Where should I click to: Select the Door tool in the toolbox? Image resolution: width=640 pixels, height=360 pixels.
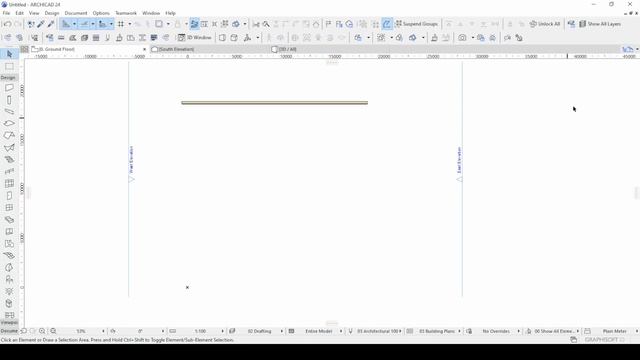click(x=9, y=196)
